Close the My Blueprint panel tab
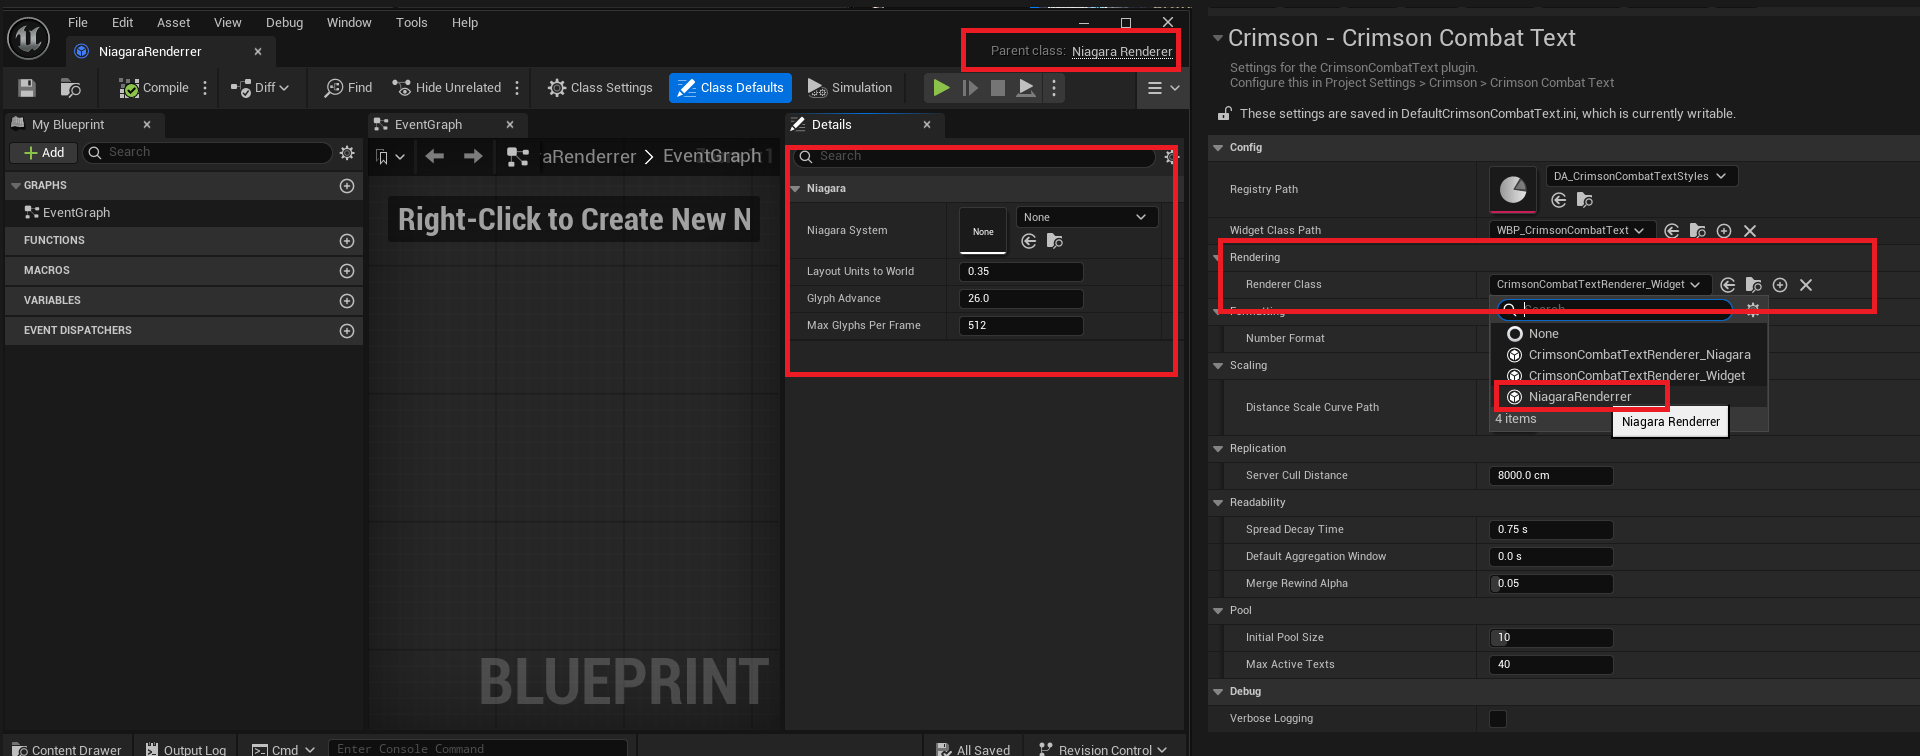This screenshot has height=756, width=1920. 147,124
